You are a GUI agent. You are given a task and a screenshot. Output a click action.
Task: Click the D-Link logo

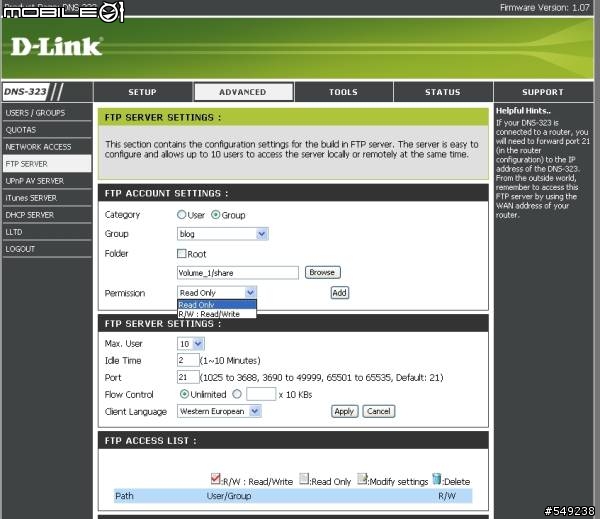[57, 47]
